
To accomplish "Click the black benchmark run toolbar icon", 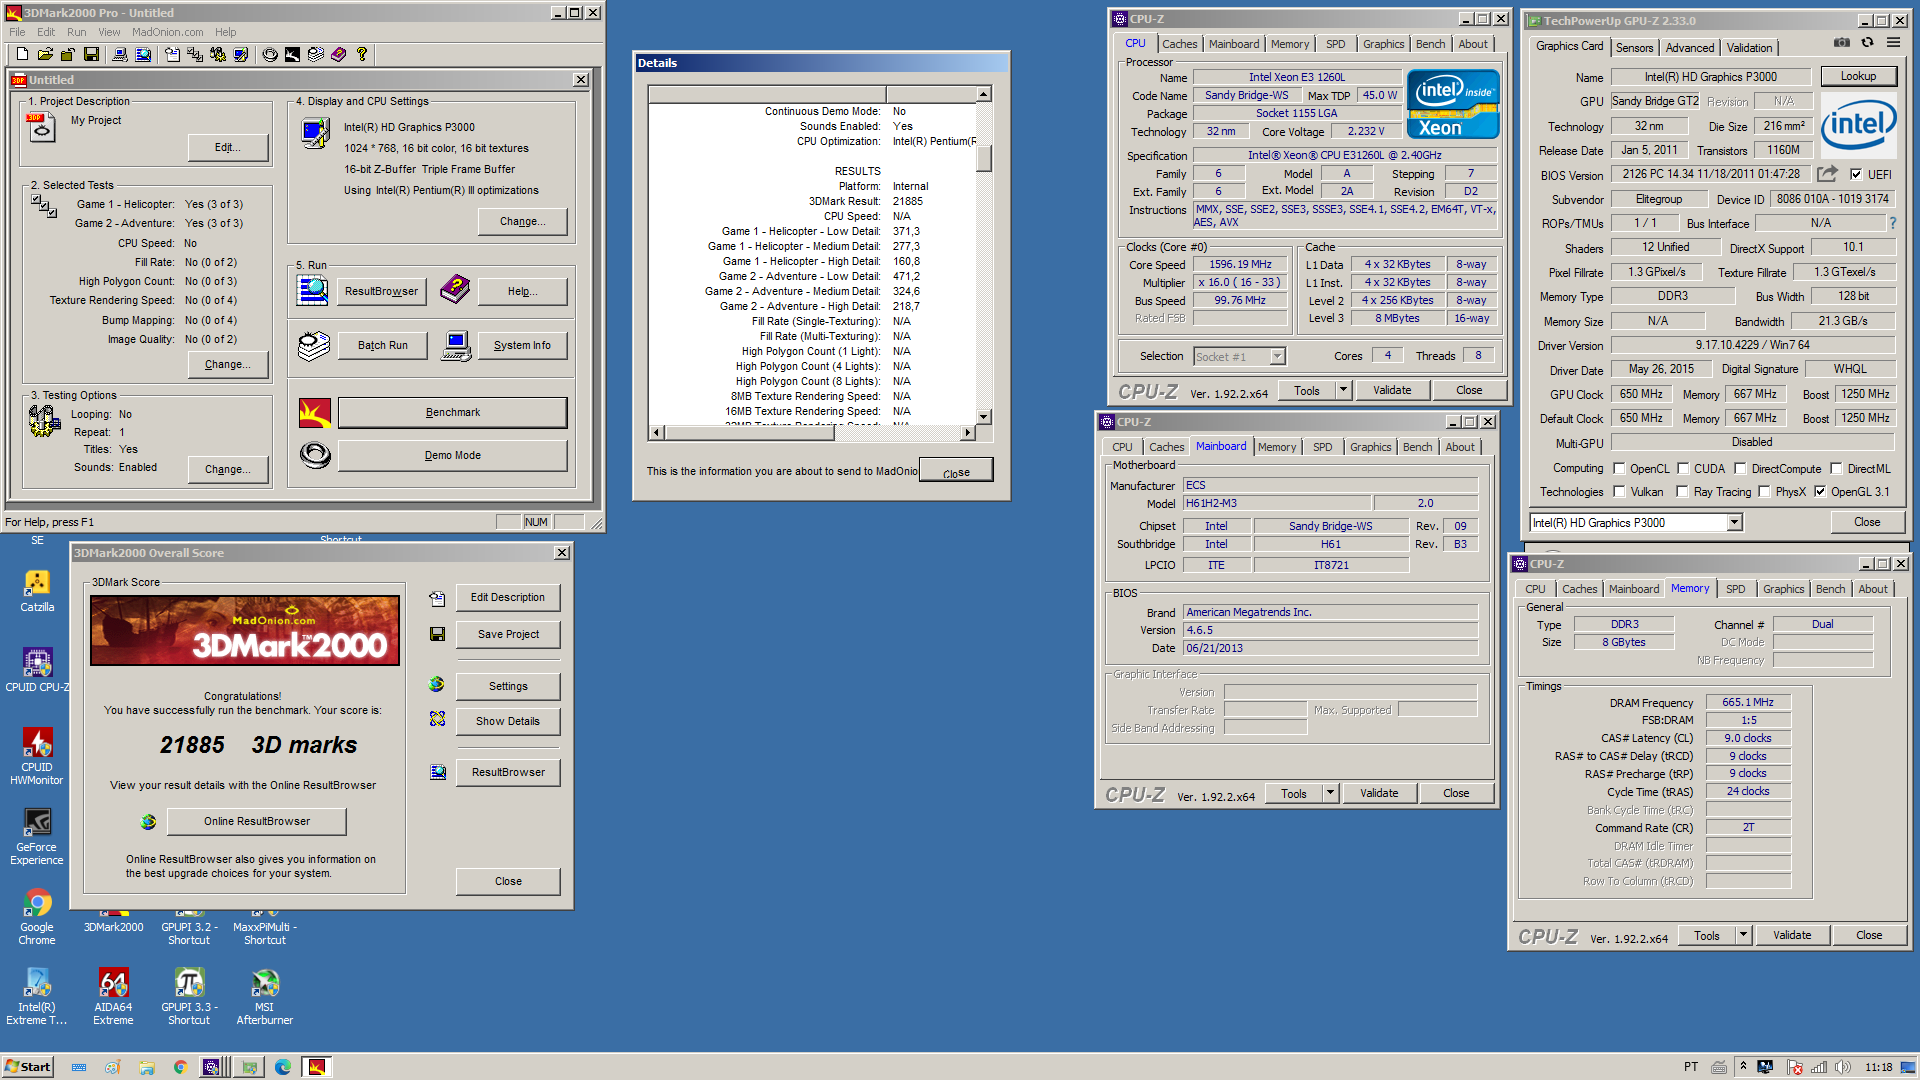I will pyautogui.click(x=292, y=55).
